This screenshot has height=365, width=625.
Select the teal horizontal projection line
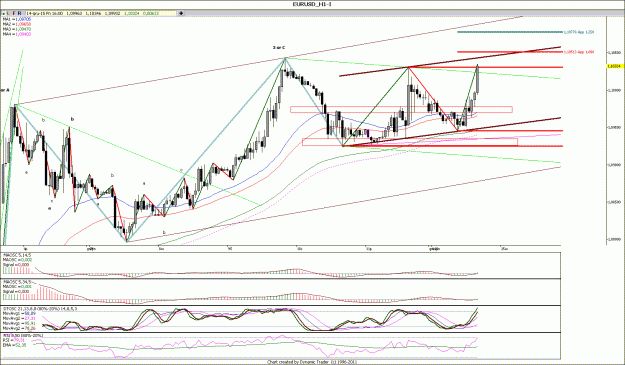click(x=510, y=32)
